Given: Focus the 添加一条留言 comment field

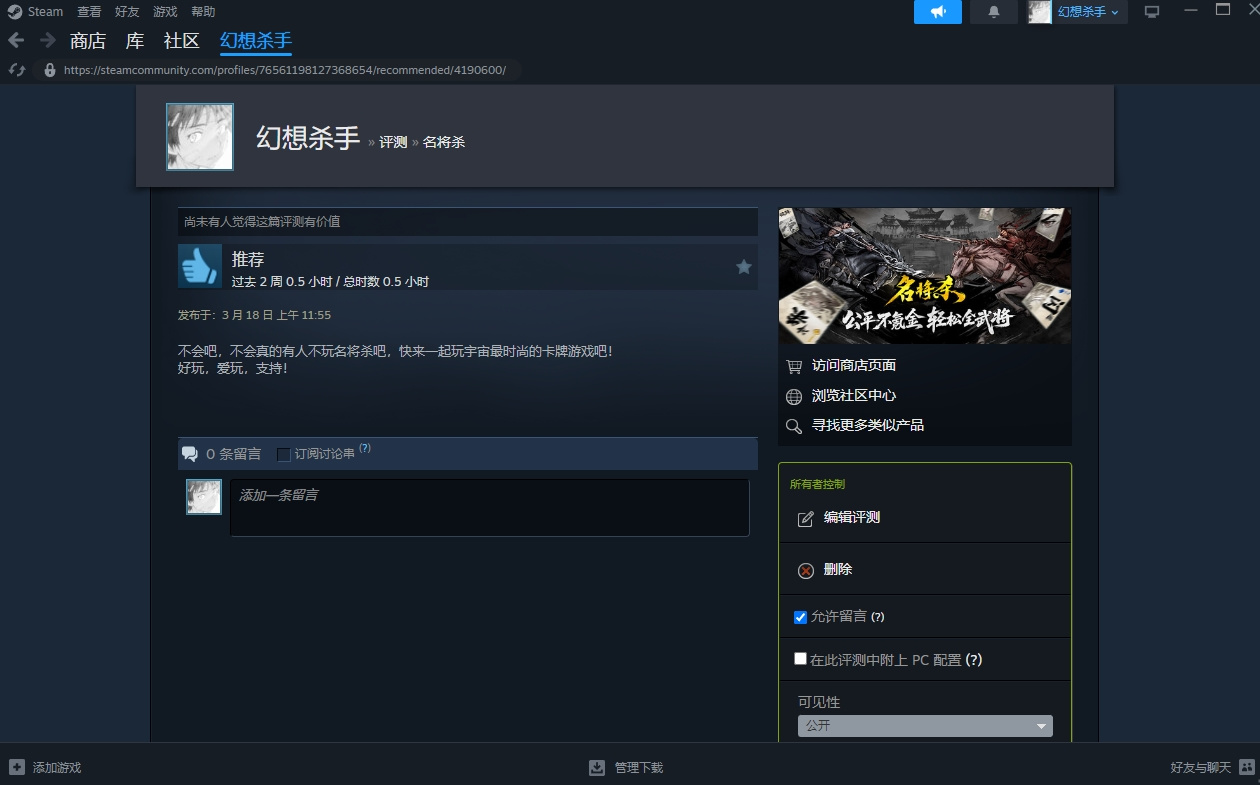Looking at the screenshot, I should (x=490, y=508).
